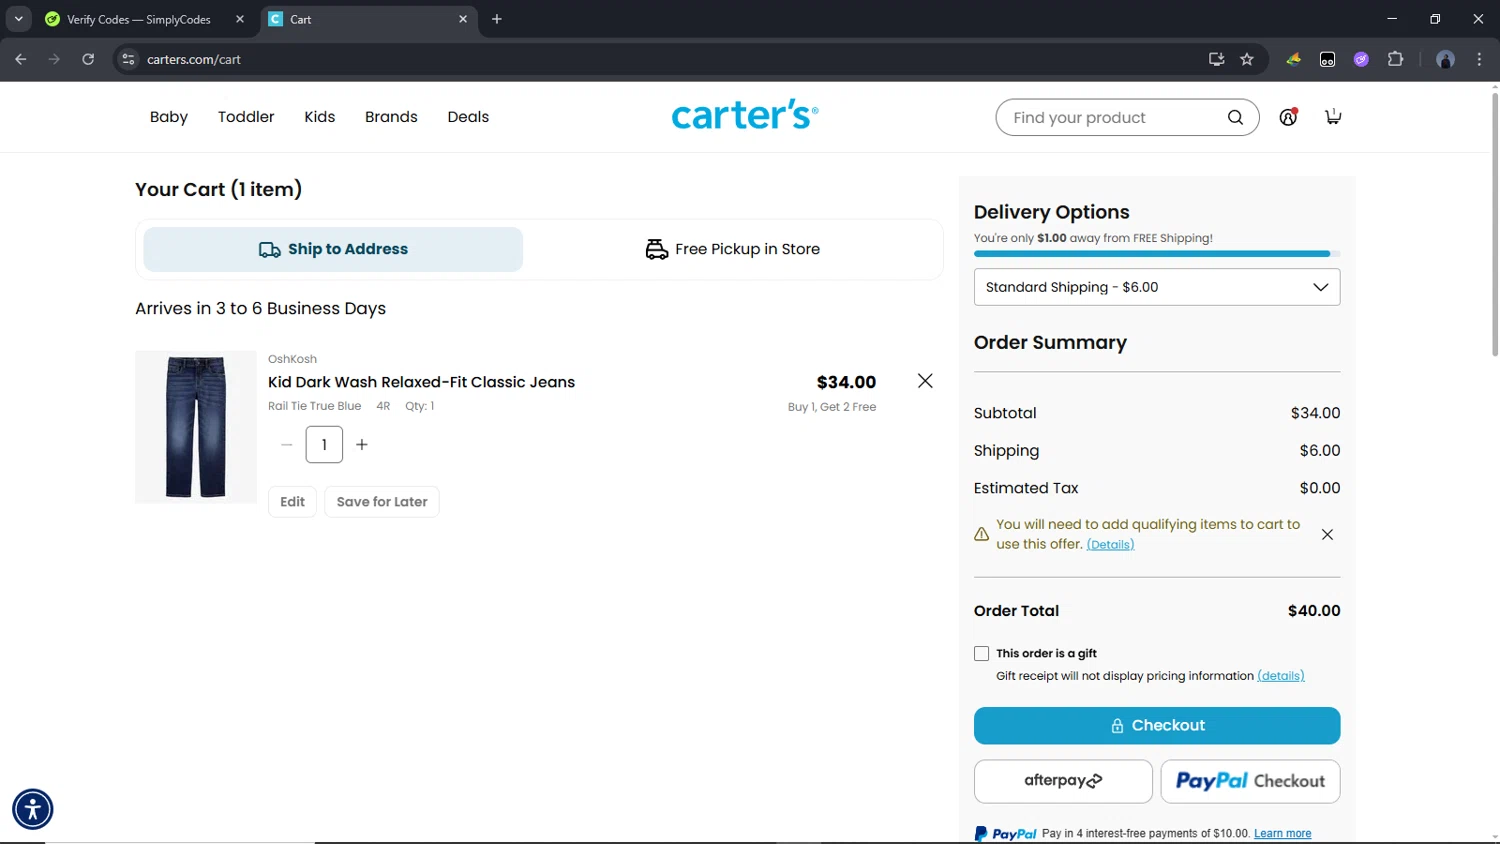
Task: Open the Baby menu
Action: (169, 117)
